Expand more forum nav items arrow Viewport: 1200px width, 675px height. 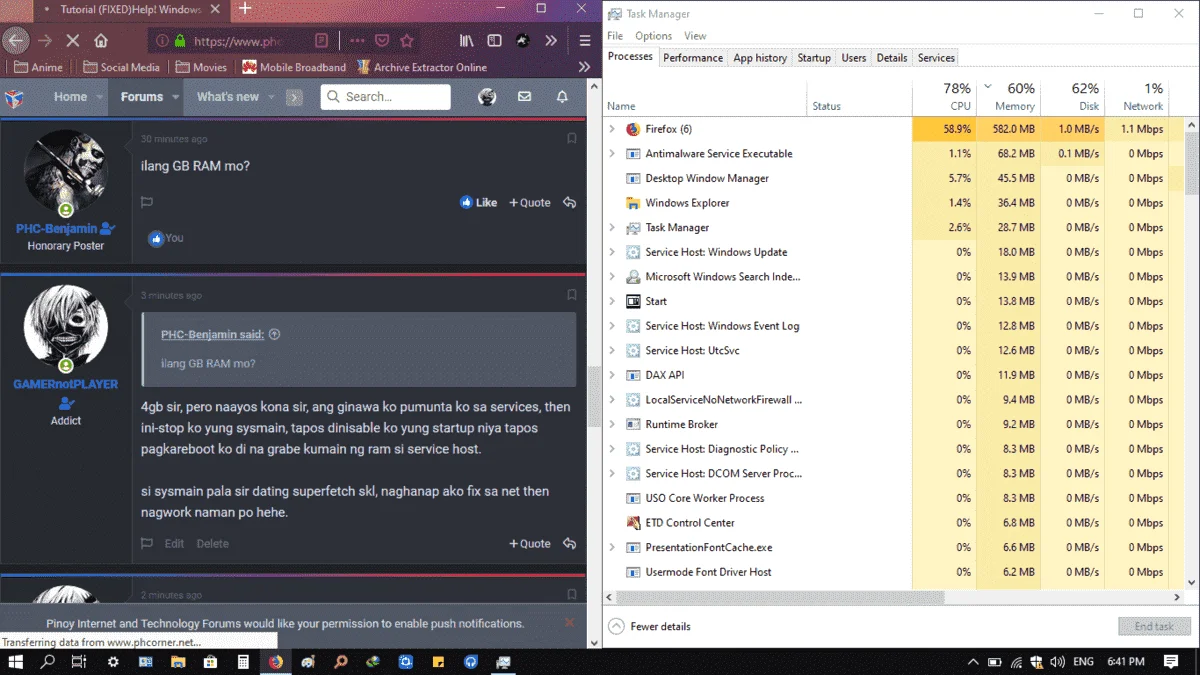294,98
